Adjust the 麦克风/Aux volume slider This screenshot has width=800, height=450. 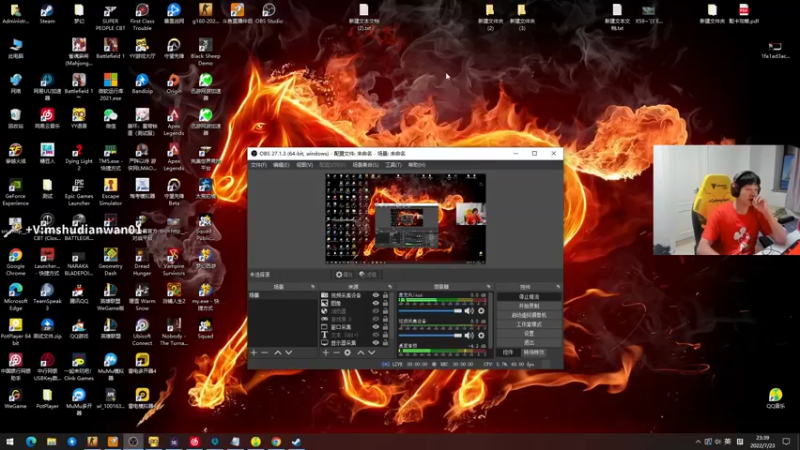coord(430,311)
